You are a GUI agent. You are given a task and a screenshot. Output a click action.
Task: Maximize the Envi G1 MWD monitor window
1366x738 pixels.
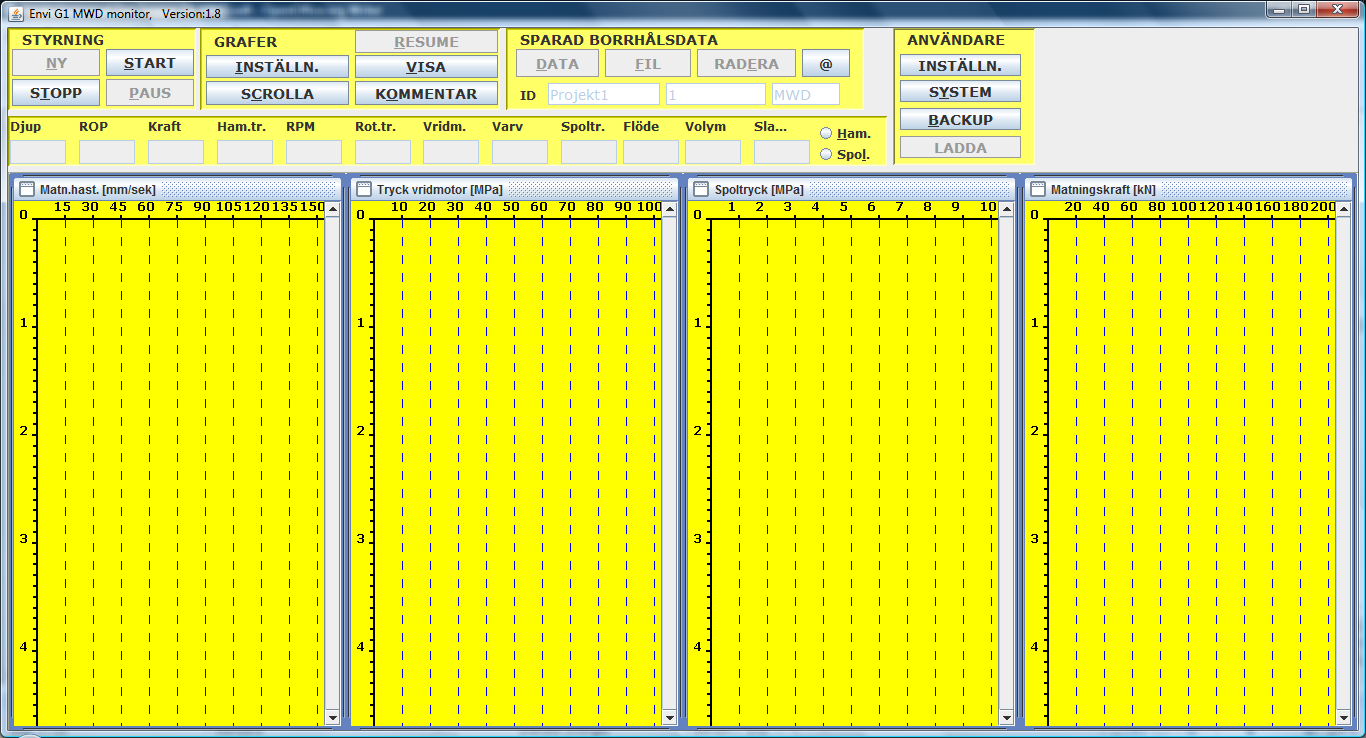1303,9
